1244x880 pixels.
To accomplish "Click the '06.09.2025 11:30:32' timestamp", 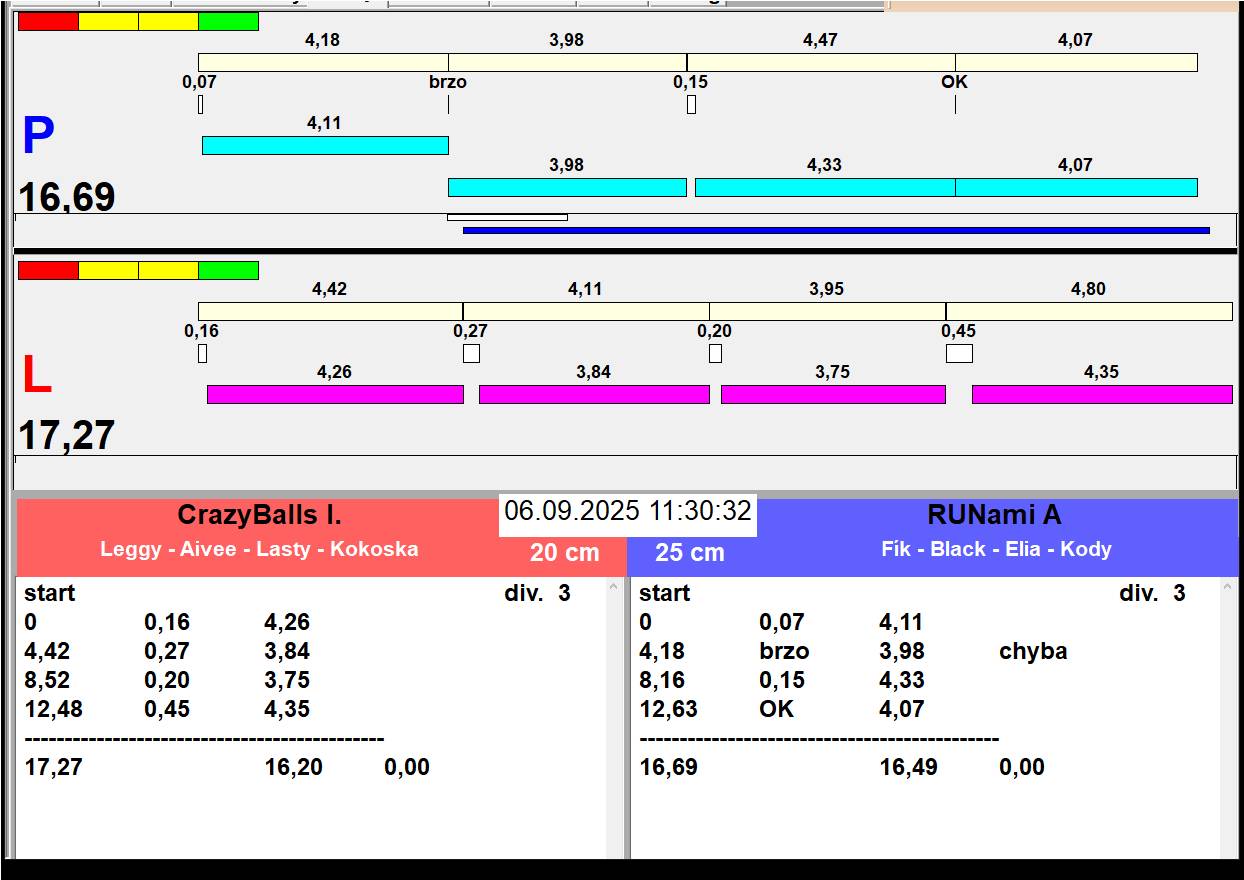I will coord(628,511).
